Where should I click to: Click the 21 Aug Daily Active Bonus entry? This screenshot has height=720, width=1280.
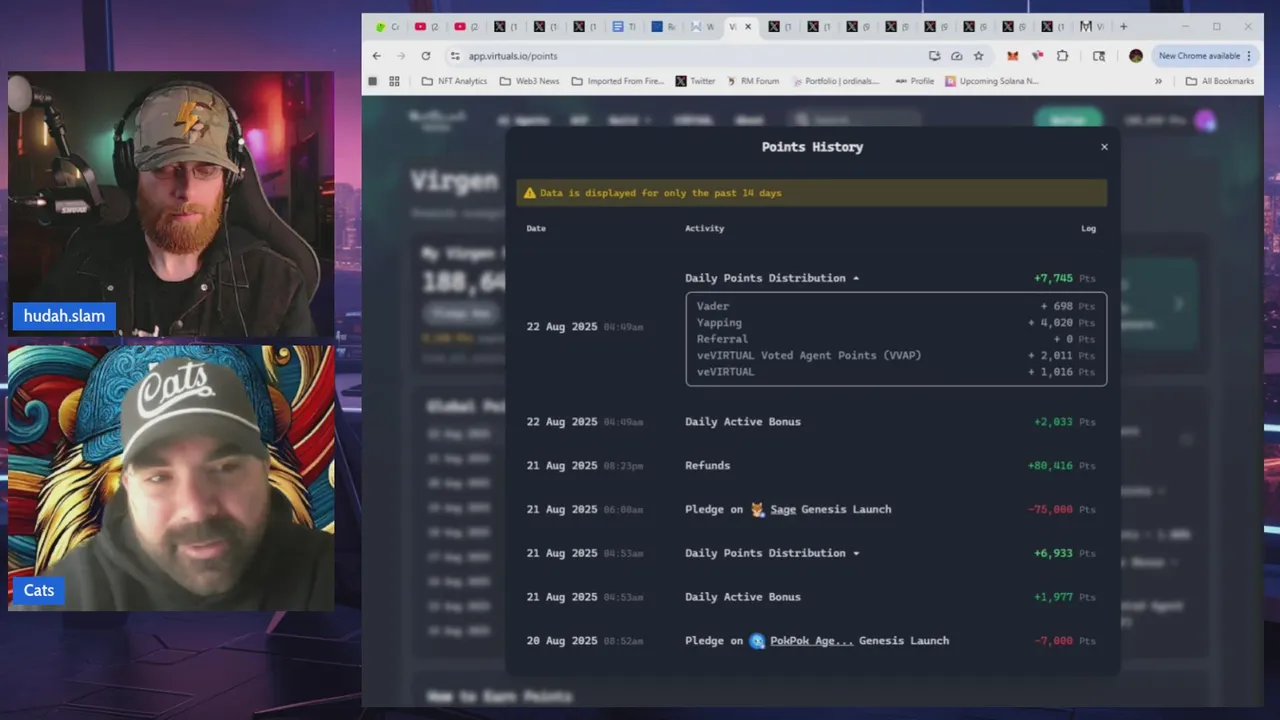click(x=743, y=597)
